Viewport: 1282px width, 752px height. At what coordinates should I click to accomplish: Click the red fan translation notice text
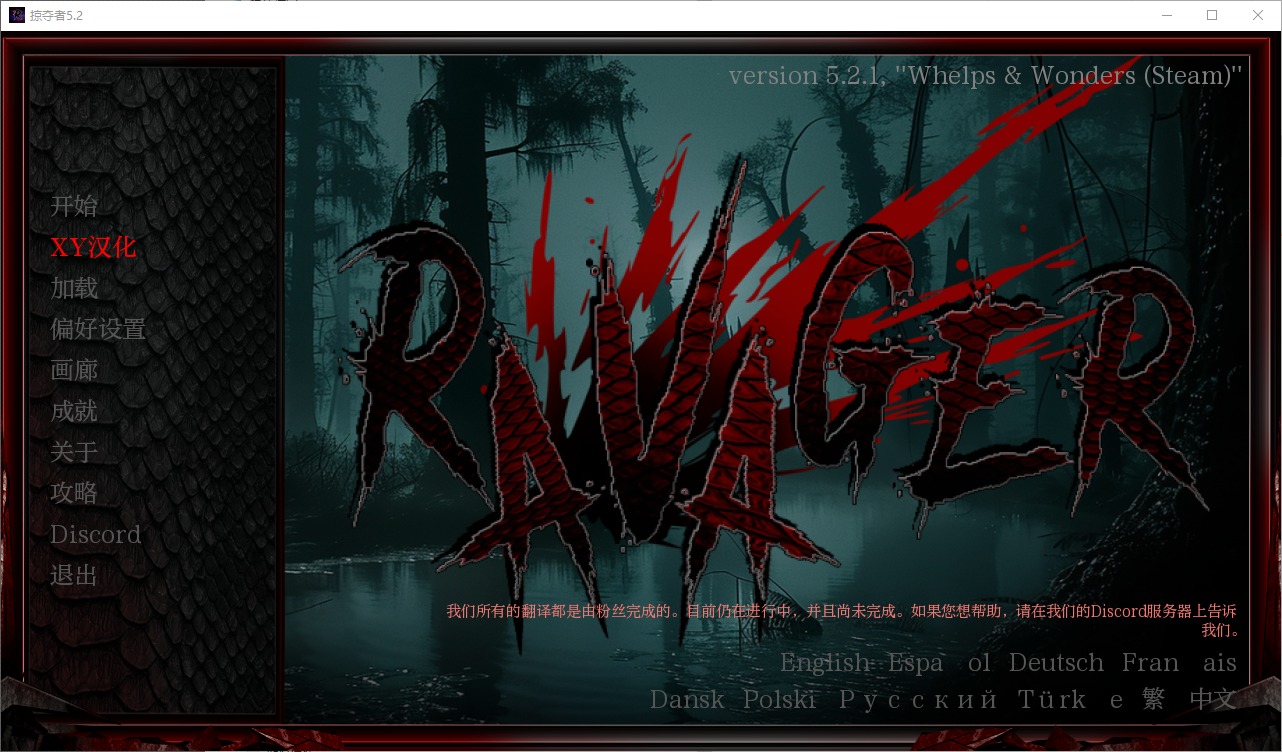point(842,620)
